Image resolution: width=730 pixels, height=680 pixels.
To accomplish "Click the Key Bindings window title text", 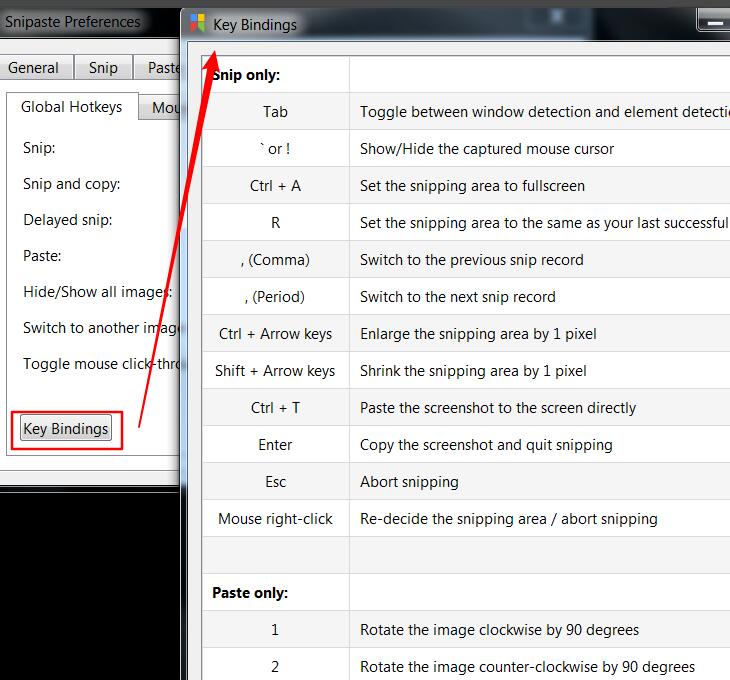I will pos(255,24).
